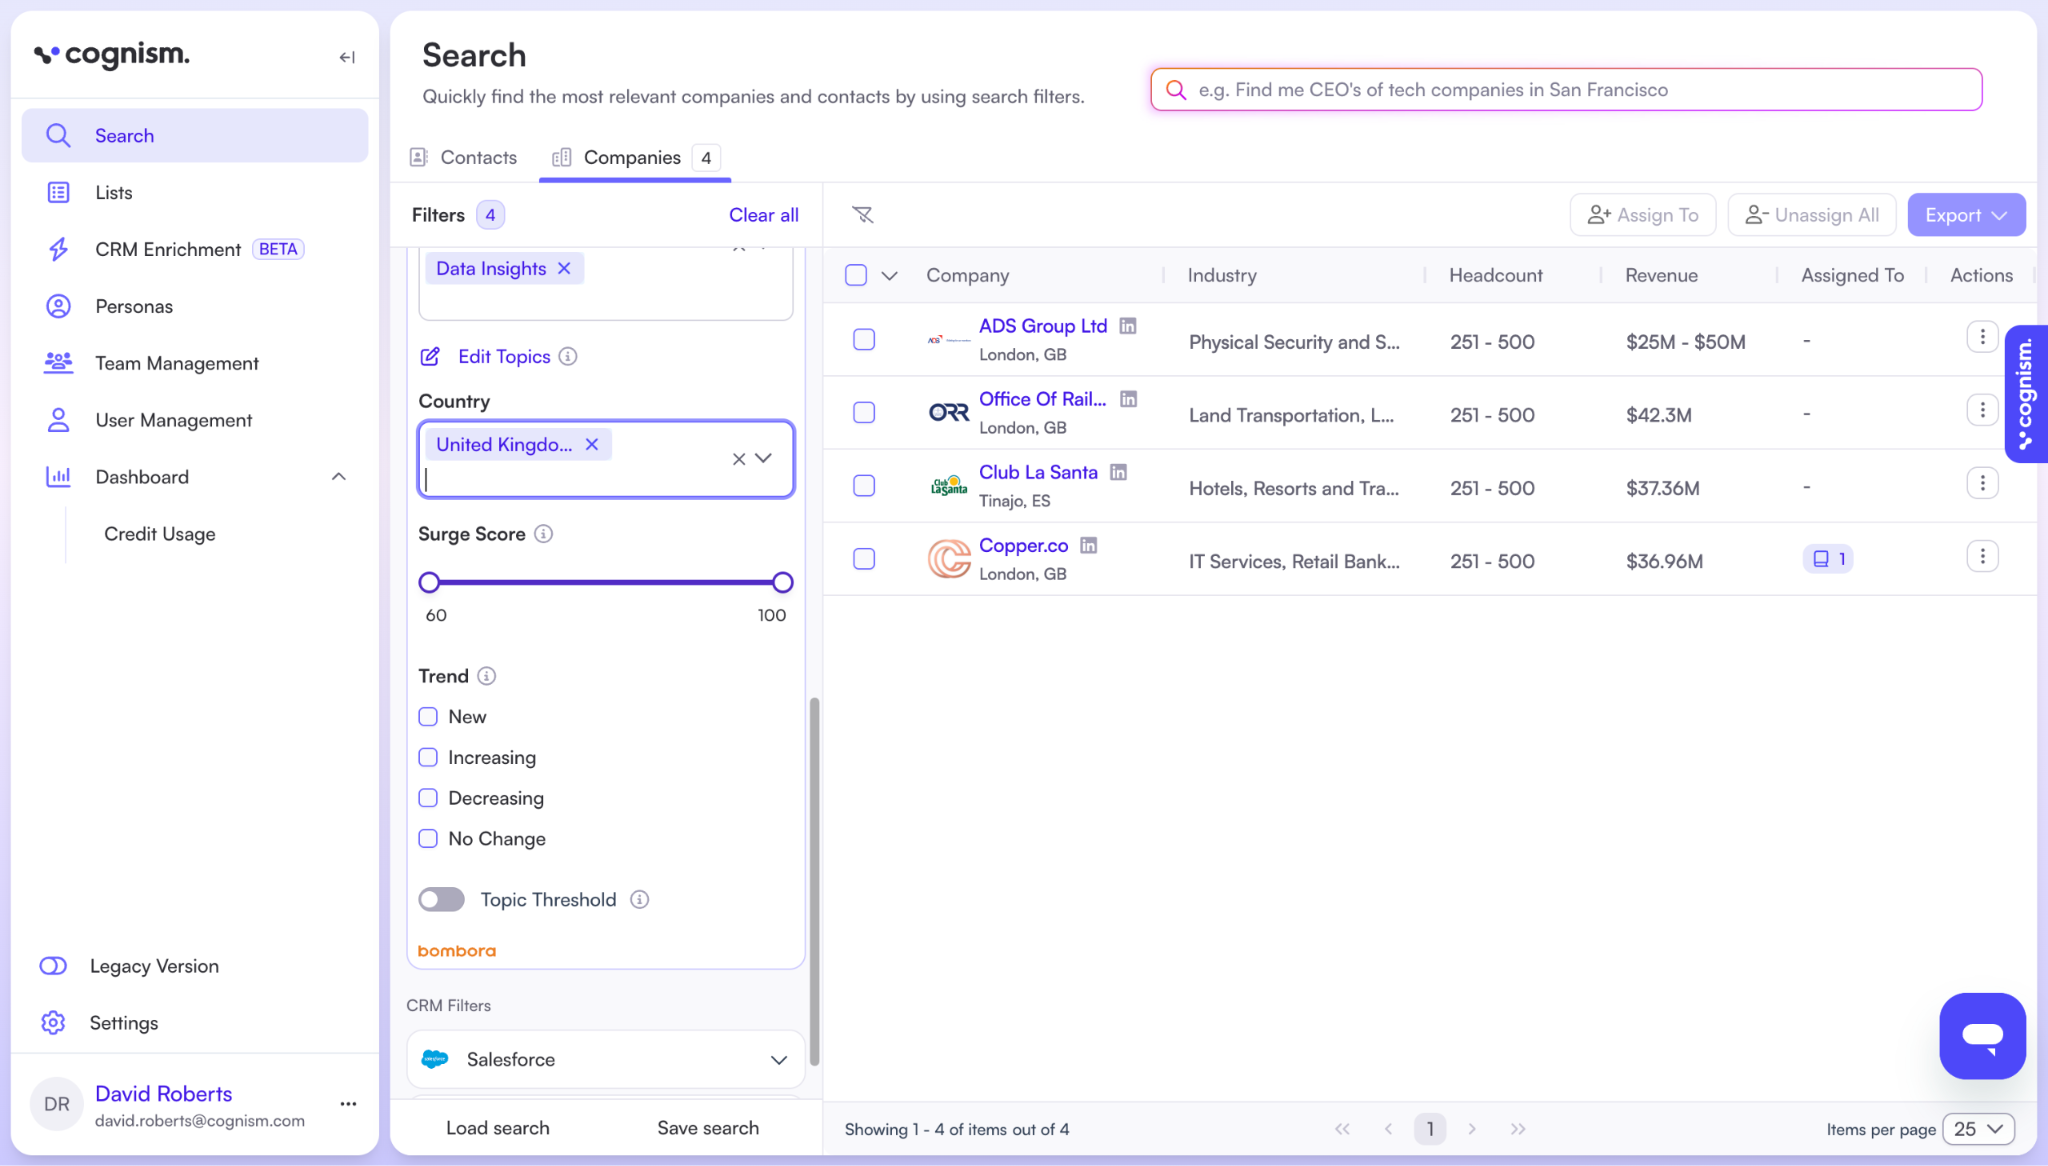This screenshot has height=1166, width=2048.
Task: Click the filters panel scrollbar
Action: point(814,880)
